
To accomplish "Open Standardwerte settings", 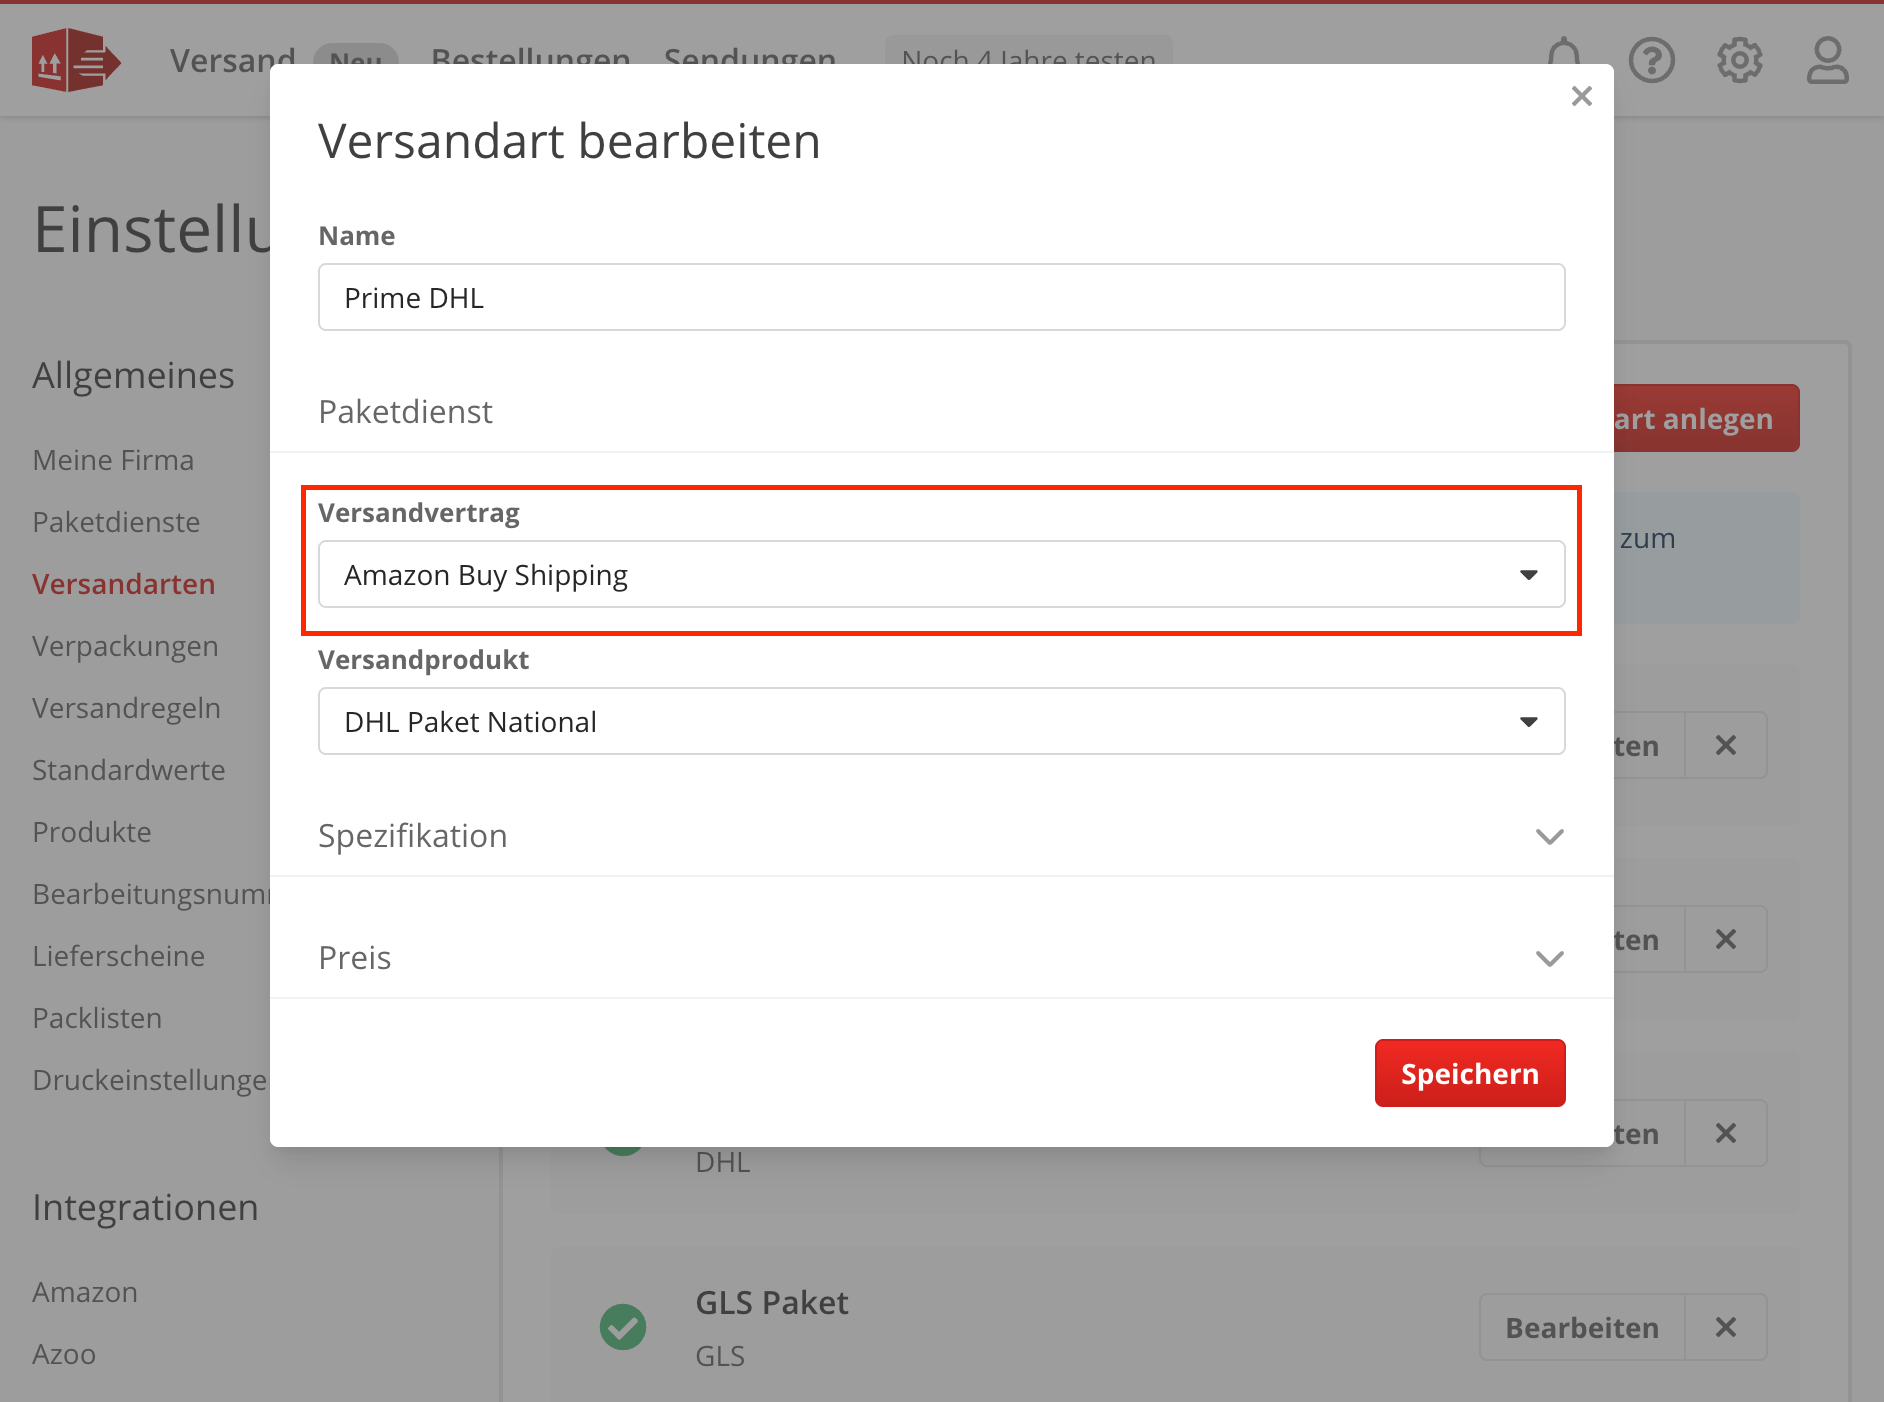I will [x=129, y=770].
